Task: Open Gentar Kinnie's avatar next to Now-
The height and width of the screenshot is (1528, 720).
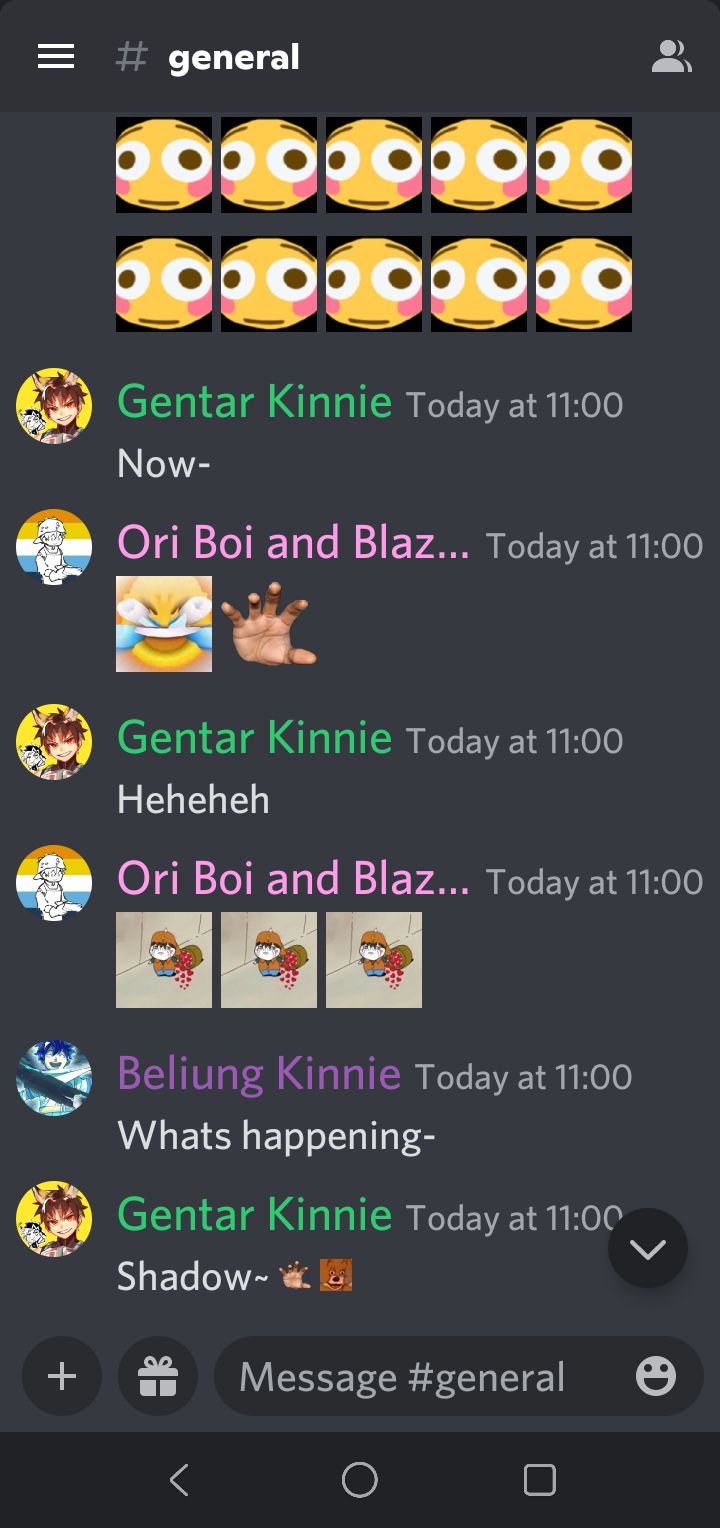Action: (54, 405)
